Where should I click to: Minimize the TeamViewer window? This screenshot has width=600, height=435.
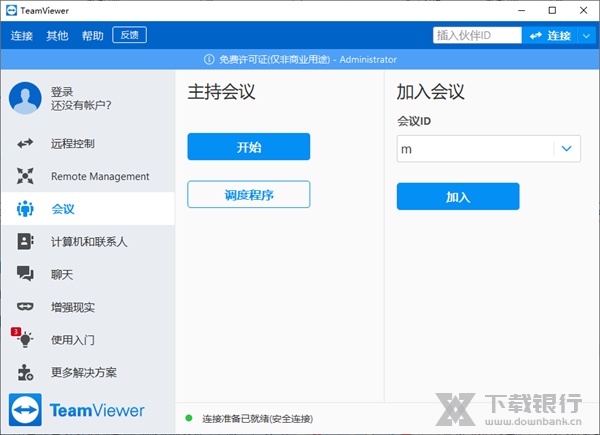point(521,10)
